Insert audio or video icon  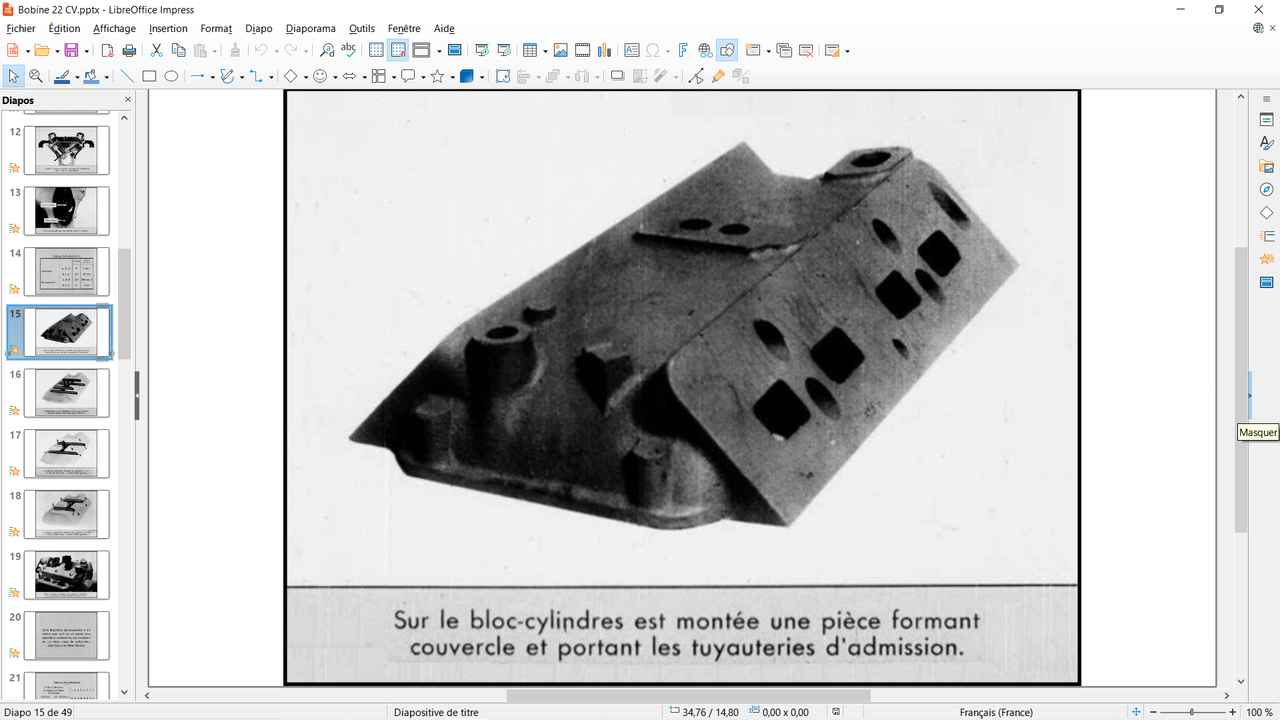[582, 50]
